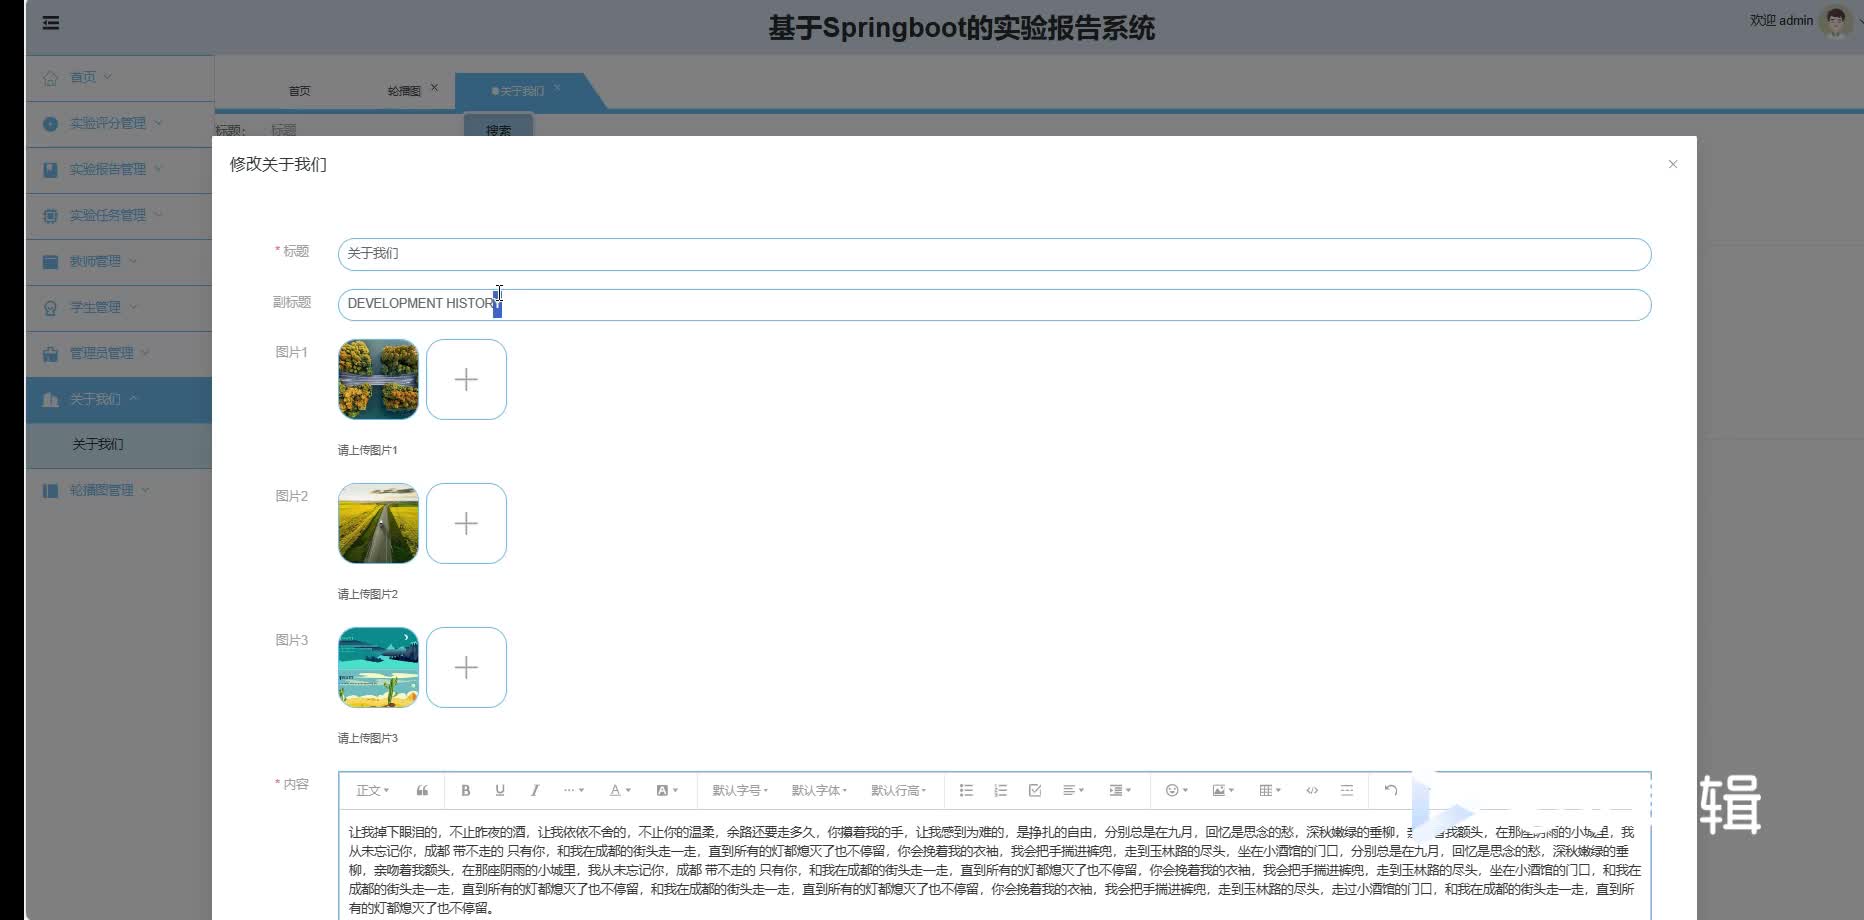Apply Underline formatting in the editor
Image resolution: width=1864 pixels, height=920 pixels.
click(500, 790)
